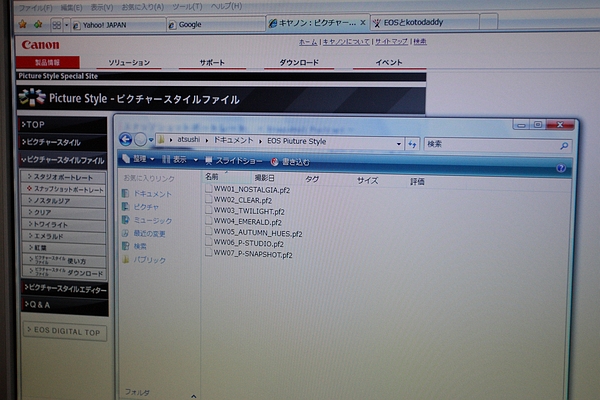The image size is (600, 400).
Task: Select the 製品情報 navigation tab
Action: [47, 62]
